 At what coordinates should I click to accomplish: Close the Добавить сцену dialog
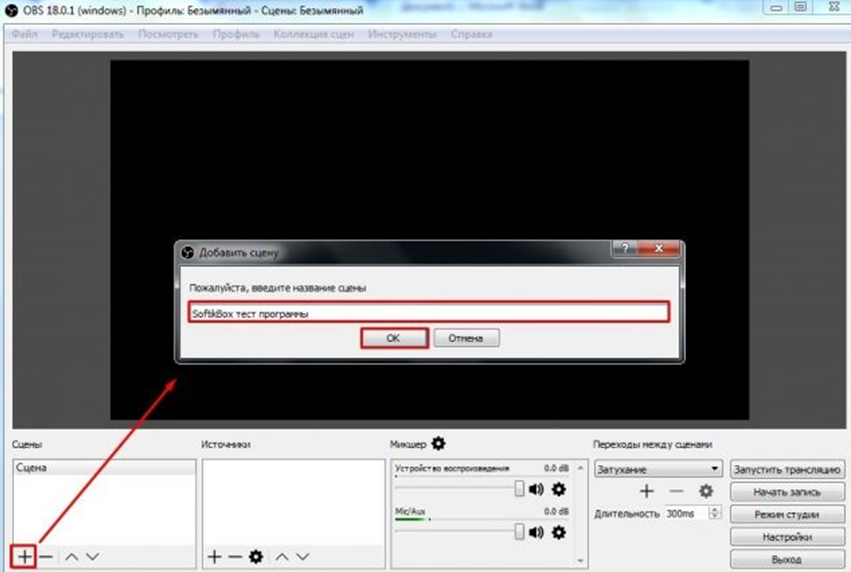click(659, 249)
